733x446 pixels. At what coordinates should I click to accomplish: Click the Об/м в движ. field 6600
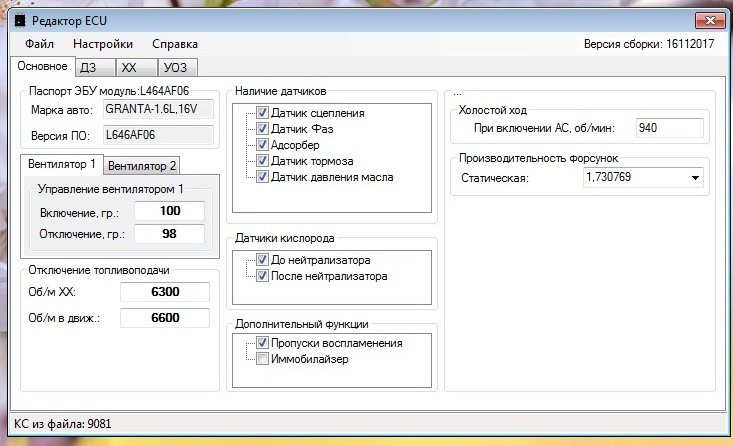click(165, 318)
